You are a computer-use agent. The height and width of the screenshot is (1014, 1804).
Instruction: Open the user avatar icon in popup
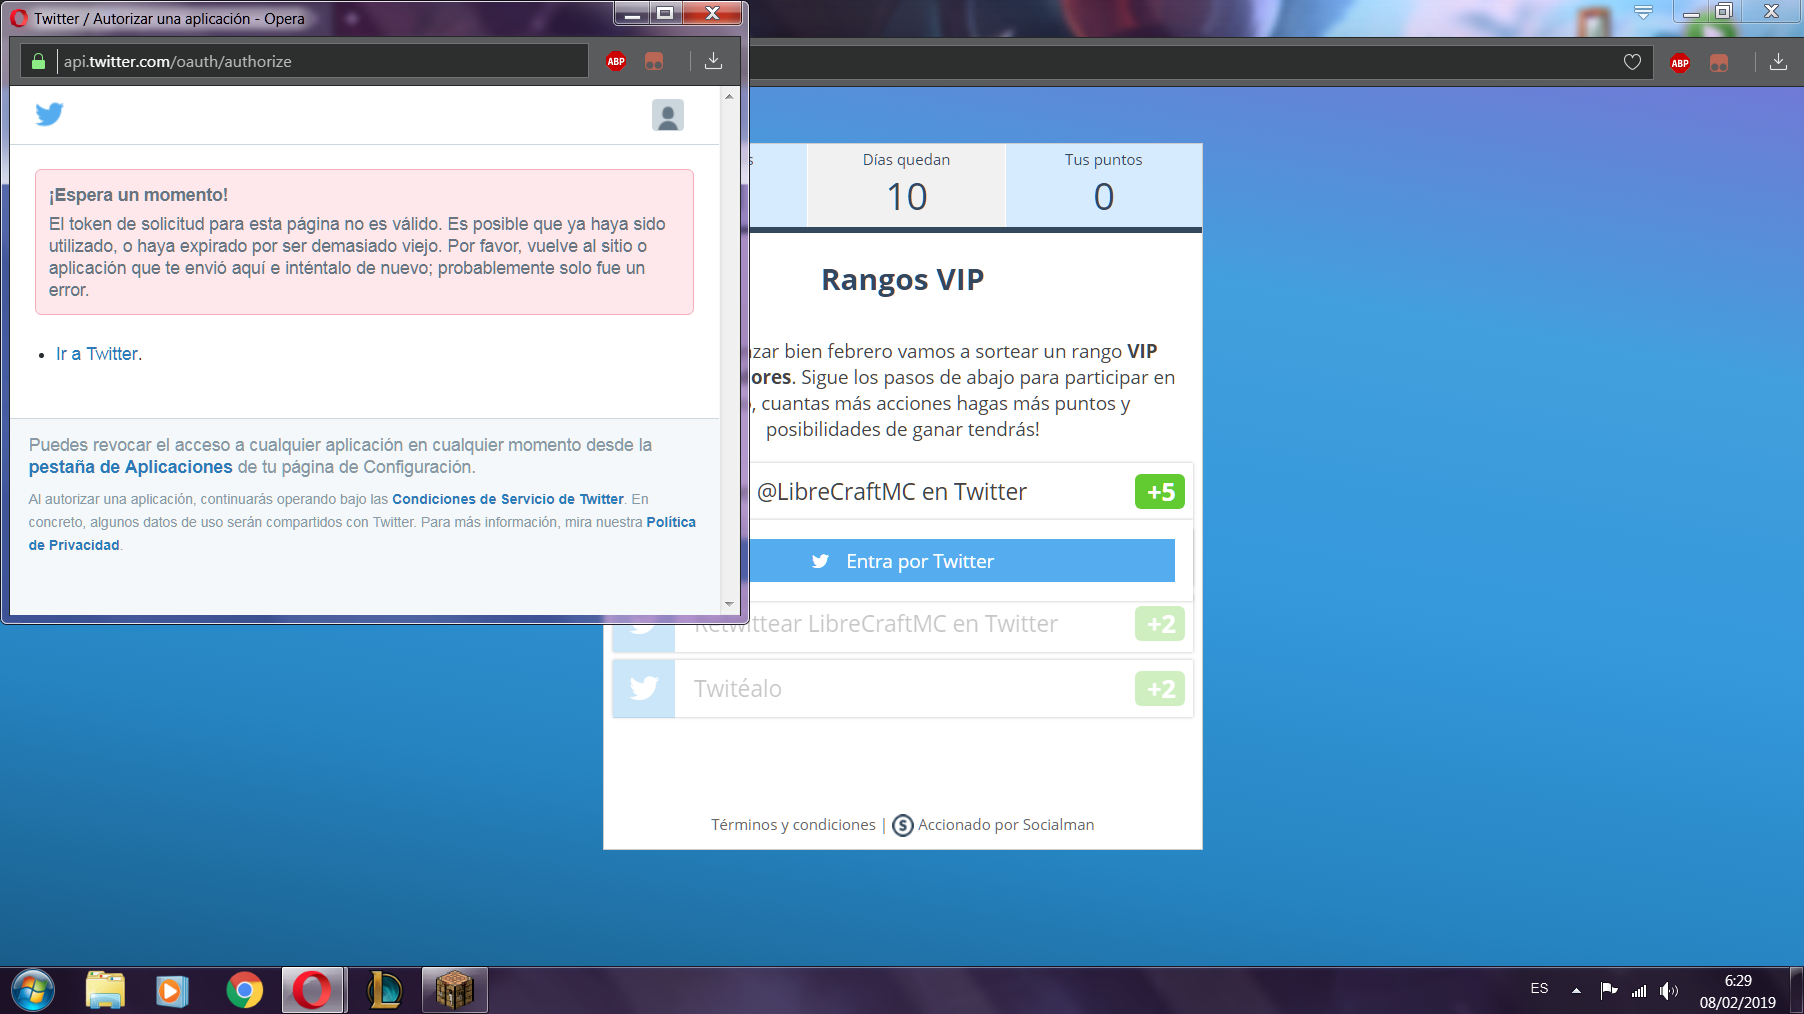coord(668,115)
